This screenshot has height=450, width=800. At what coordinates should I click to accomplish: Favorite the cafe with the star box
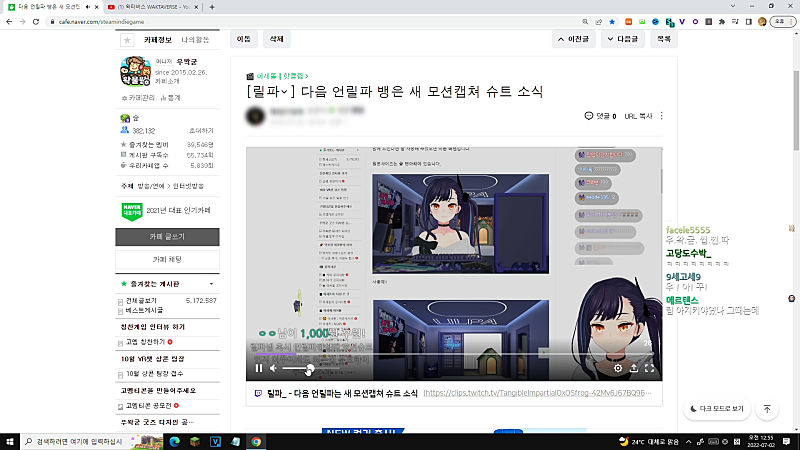coord(127,40)
